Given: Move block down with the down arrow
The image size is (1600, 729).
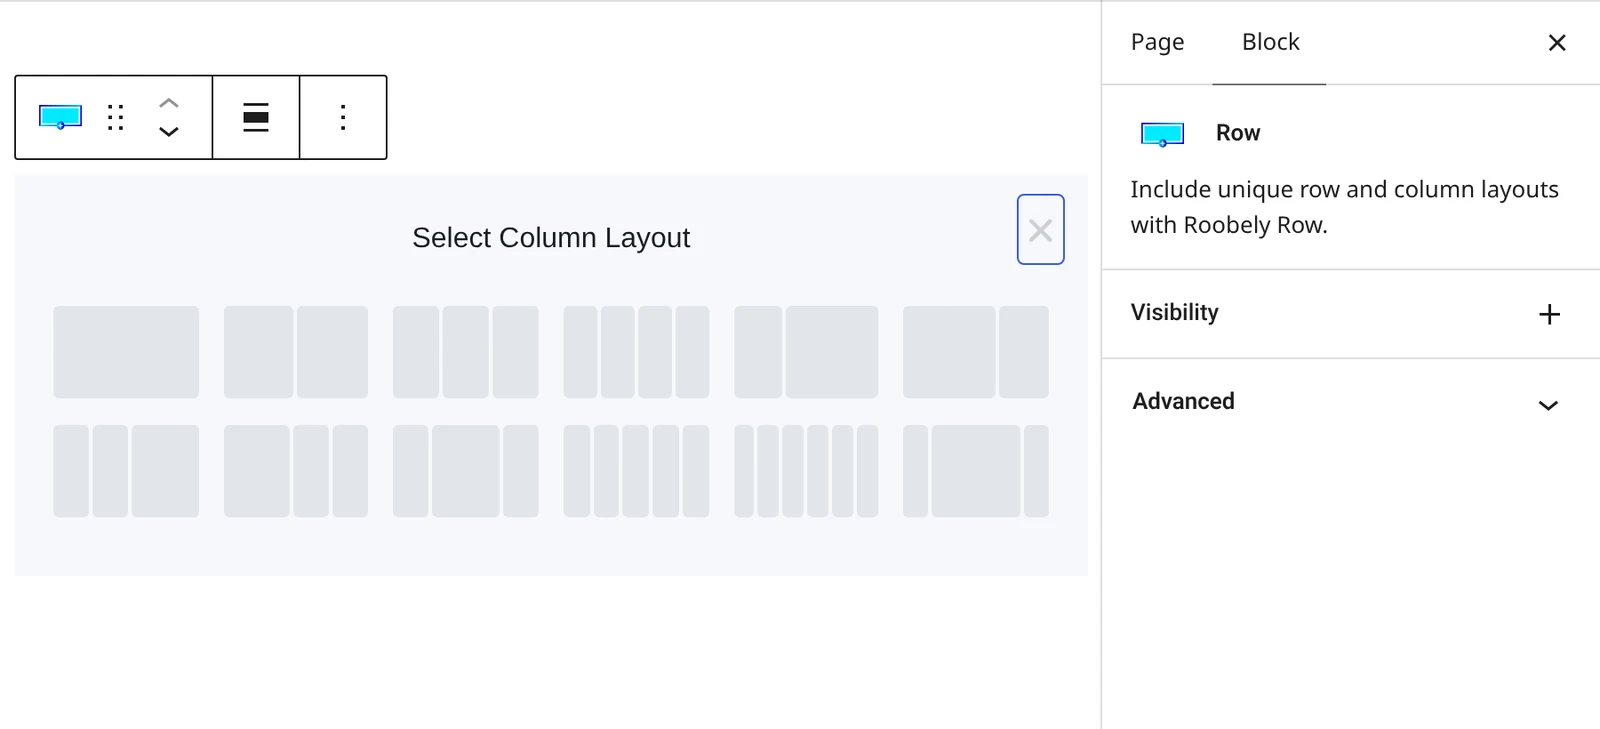Looking at the screenshot, I should point(169,131).
